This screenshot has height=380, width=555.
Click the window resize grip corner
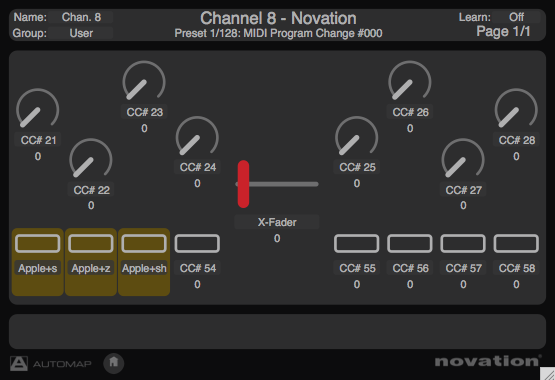548,374
